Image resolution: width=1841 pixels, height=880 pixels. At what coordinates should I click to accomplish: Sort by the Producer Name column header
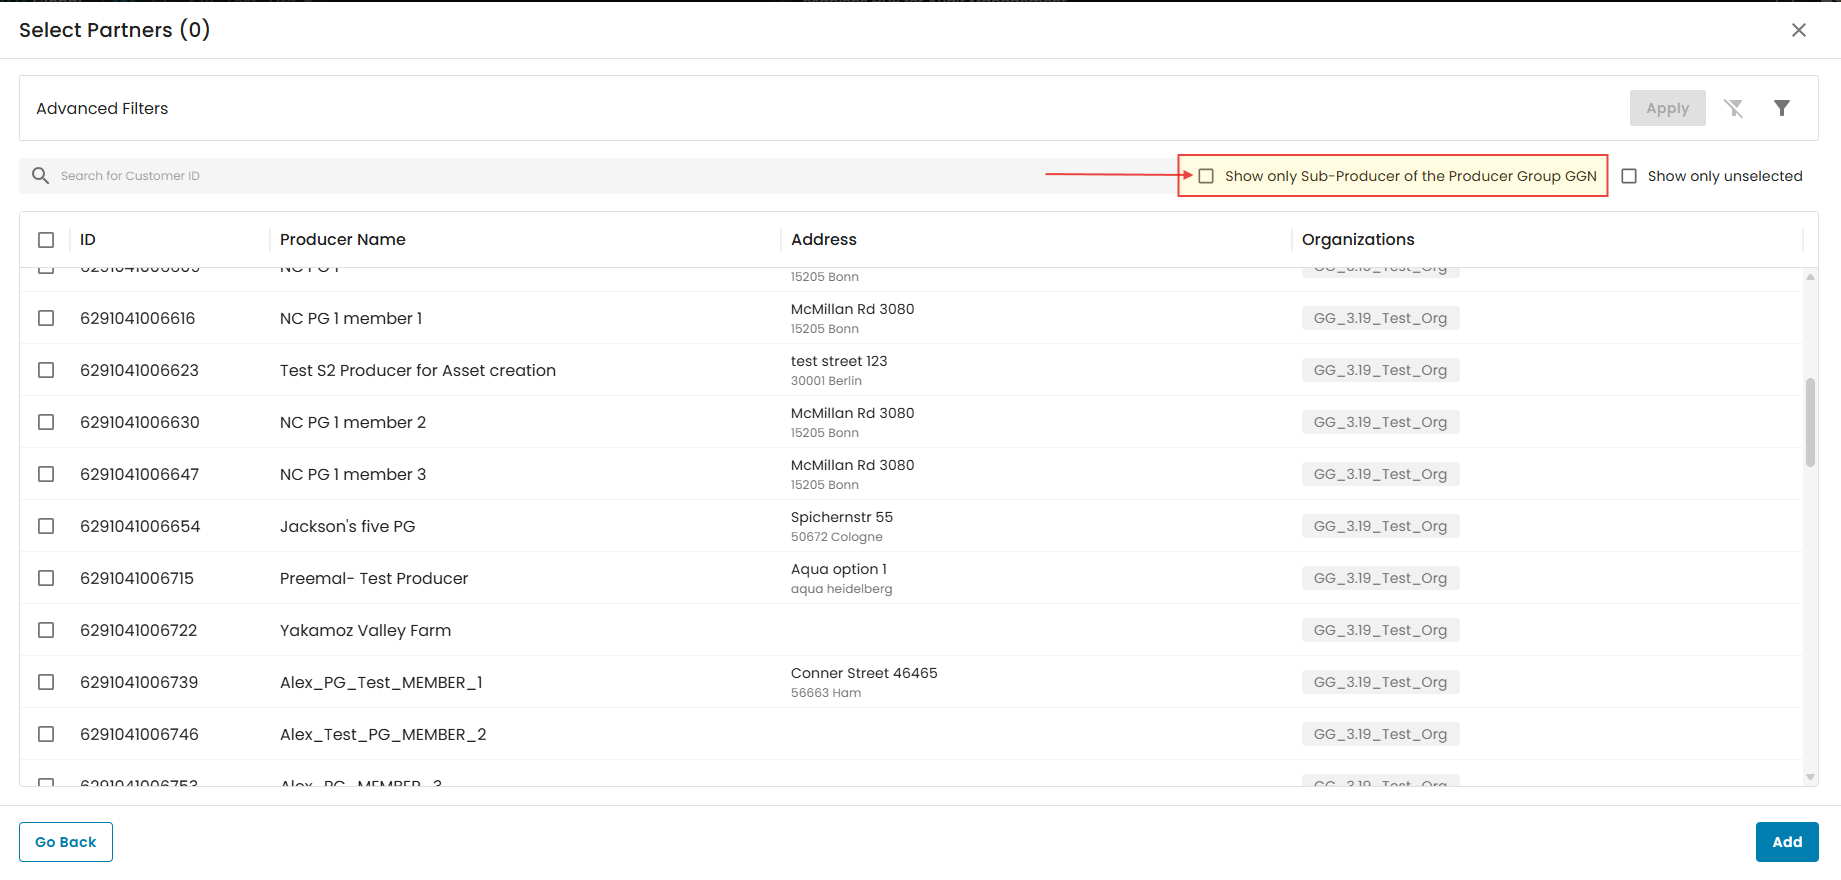pos(343,240)
